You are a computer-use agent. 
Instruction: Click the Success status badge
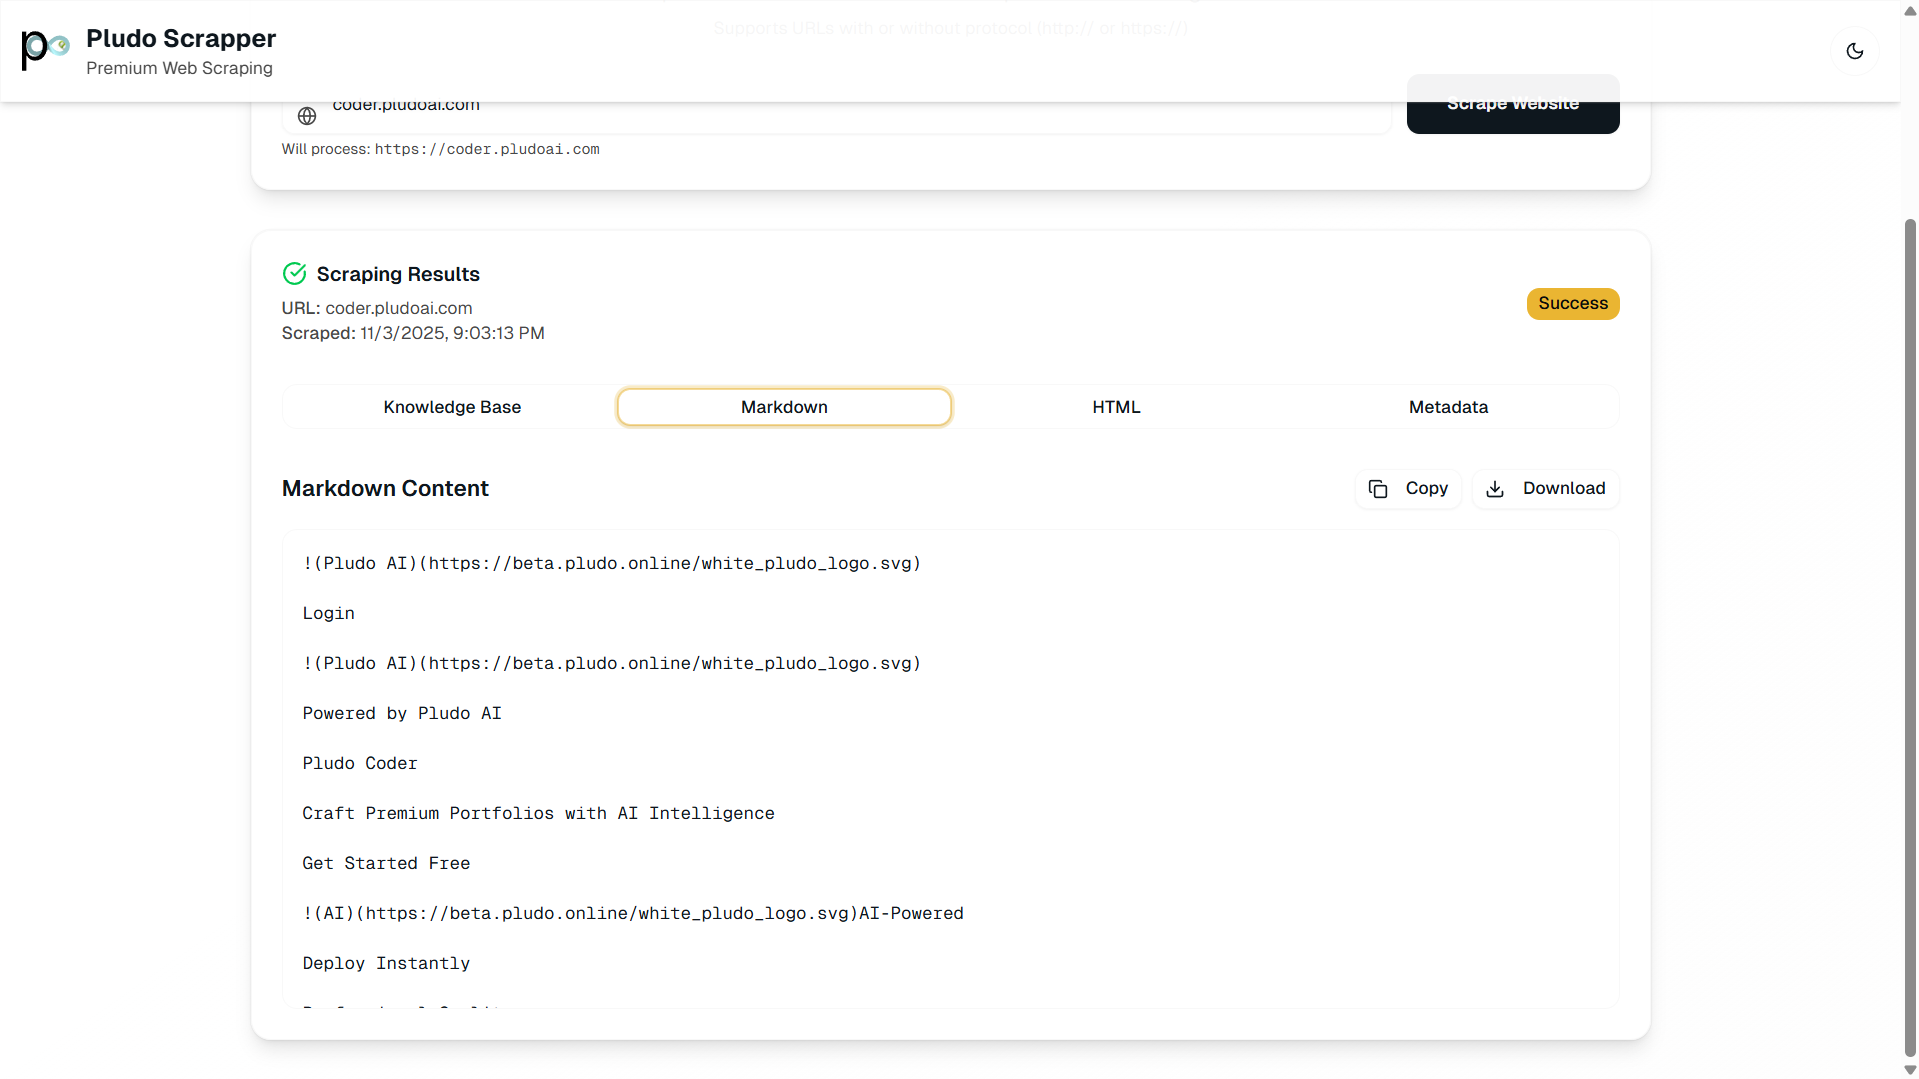pos(1573,303)
